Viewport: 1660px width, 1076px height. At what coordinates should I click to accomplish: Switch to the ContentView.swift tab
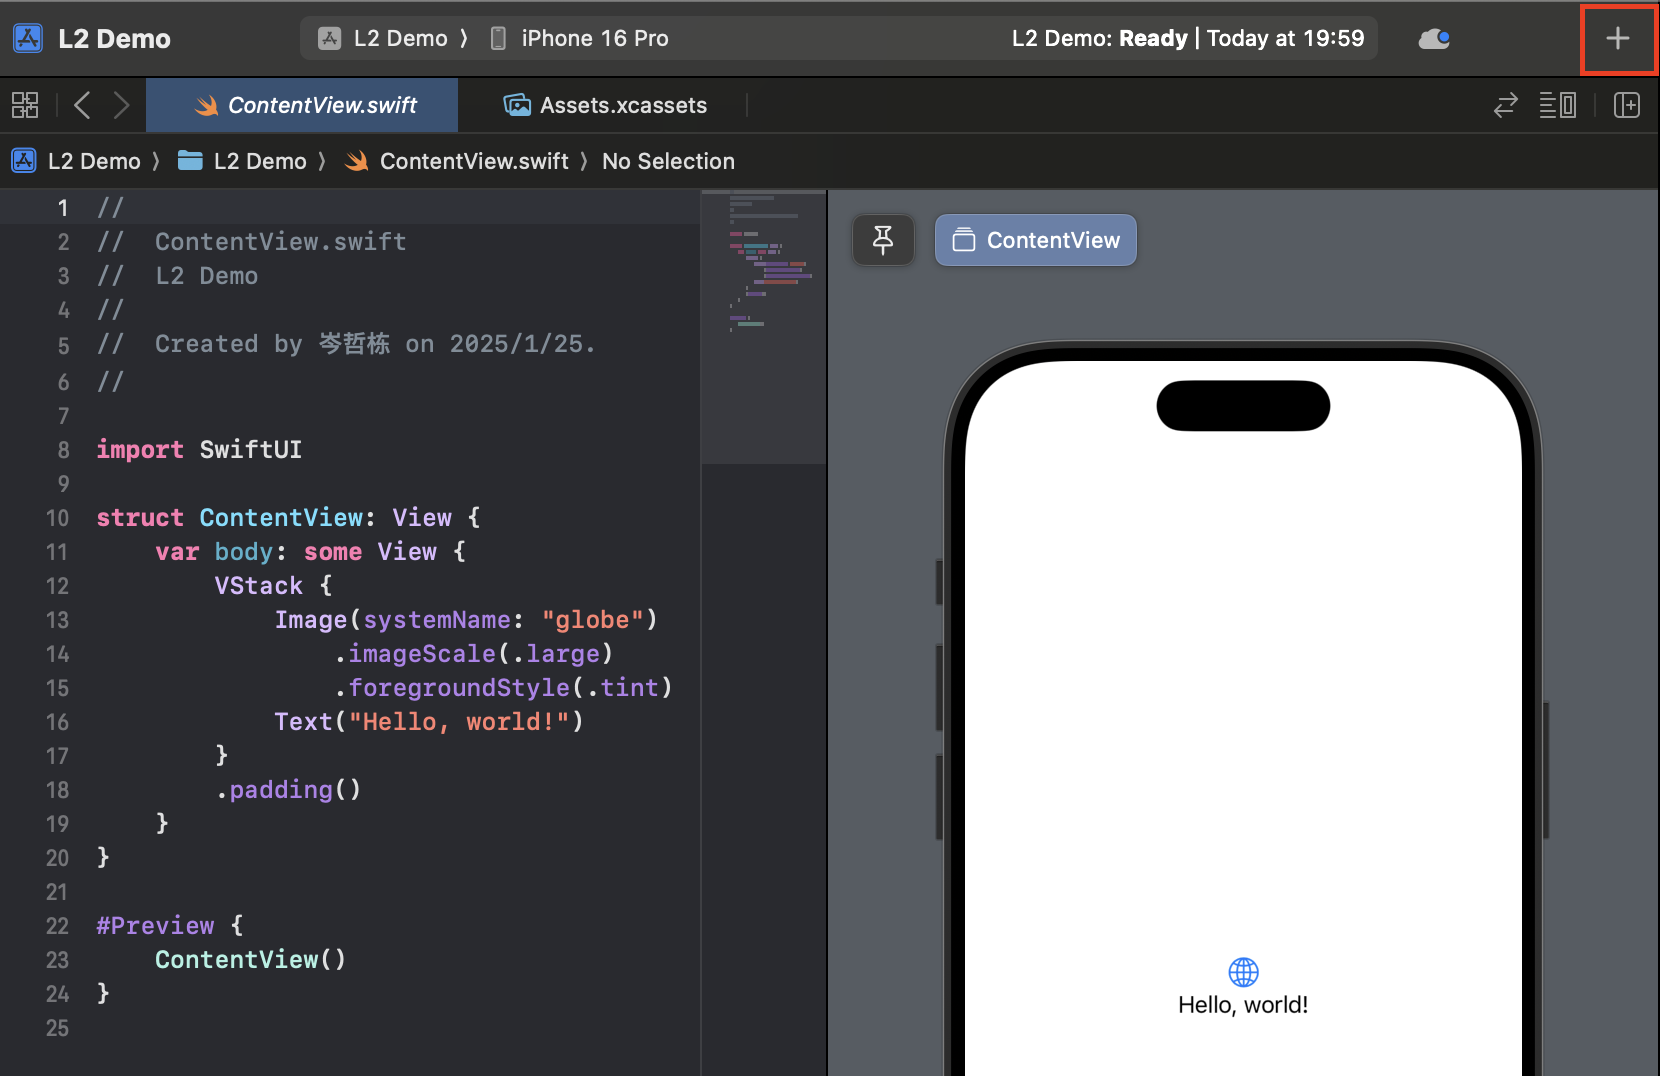pos(302,105)
